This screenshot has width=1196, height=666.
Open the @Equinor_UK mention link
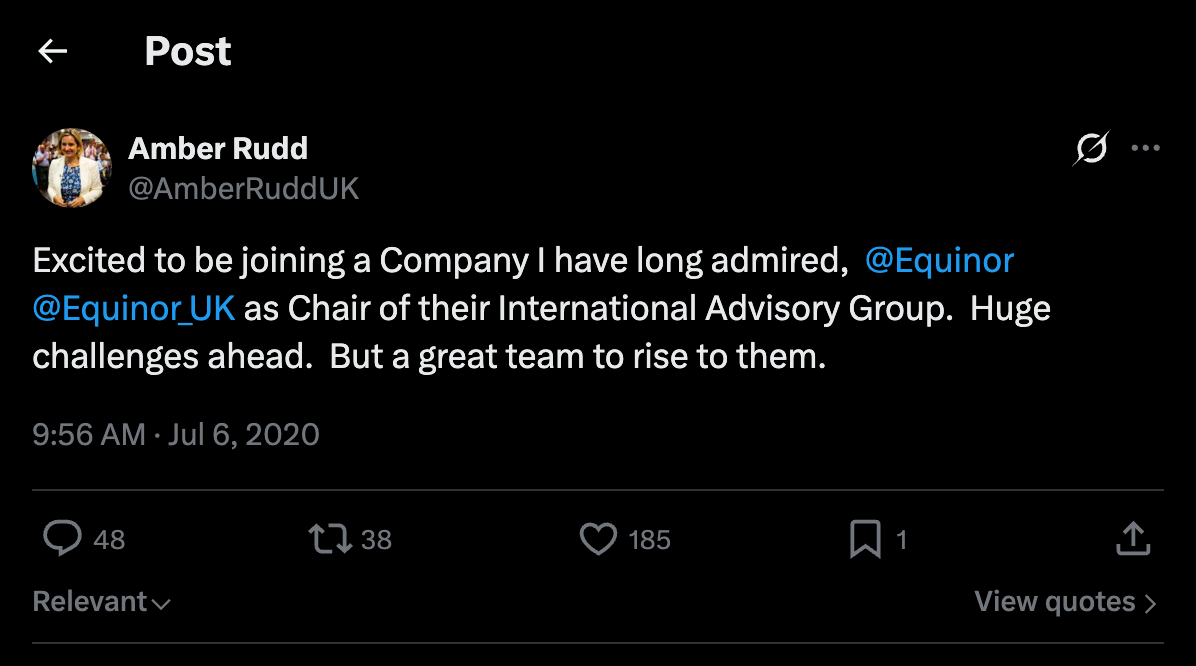tap(134, 308)
